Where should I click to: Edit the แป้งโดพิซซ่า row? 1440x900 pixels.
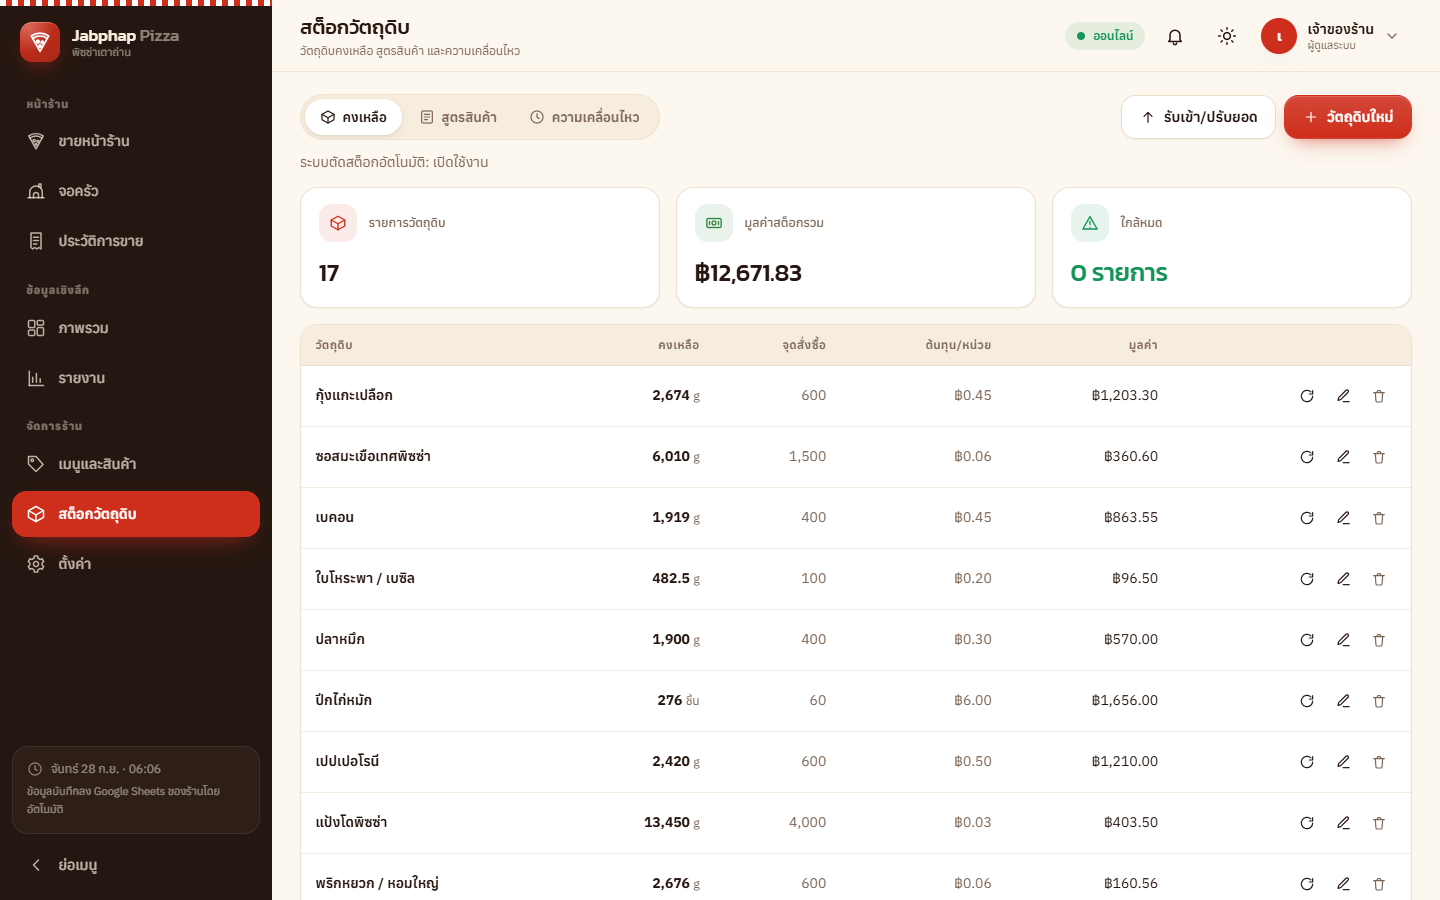[1343, 823]
